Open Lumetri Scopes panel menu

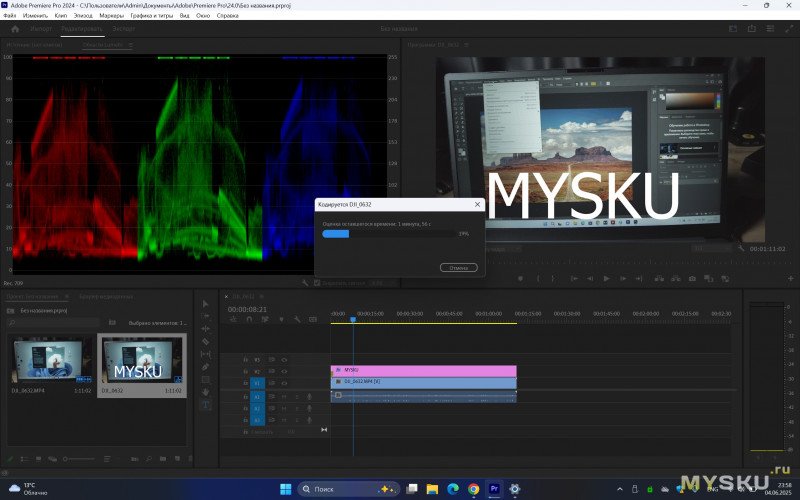(131, 45)
